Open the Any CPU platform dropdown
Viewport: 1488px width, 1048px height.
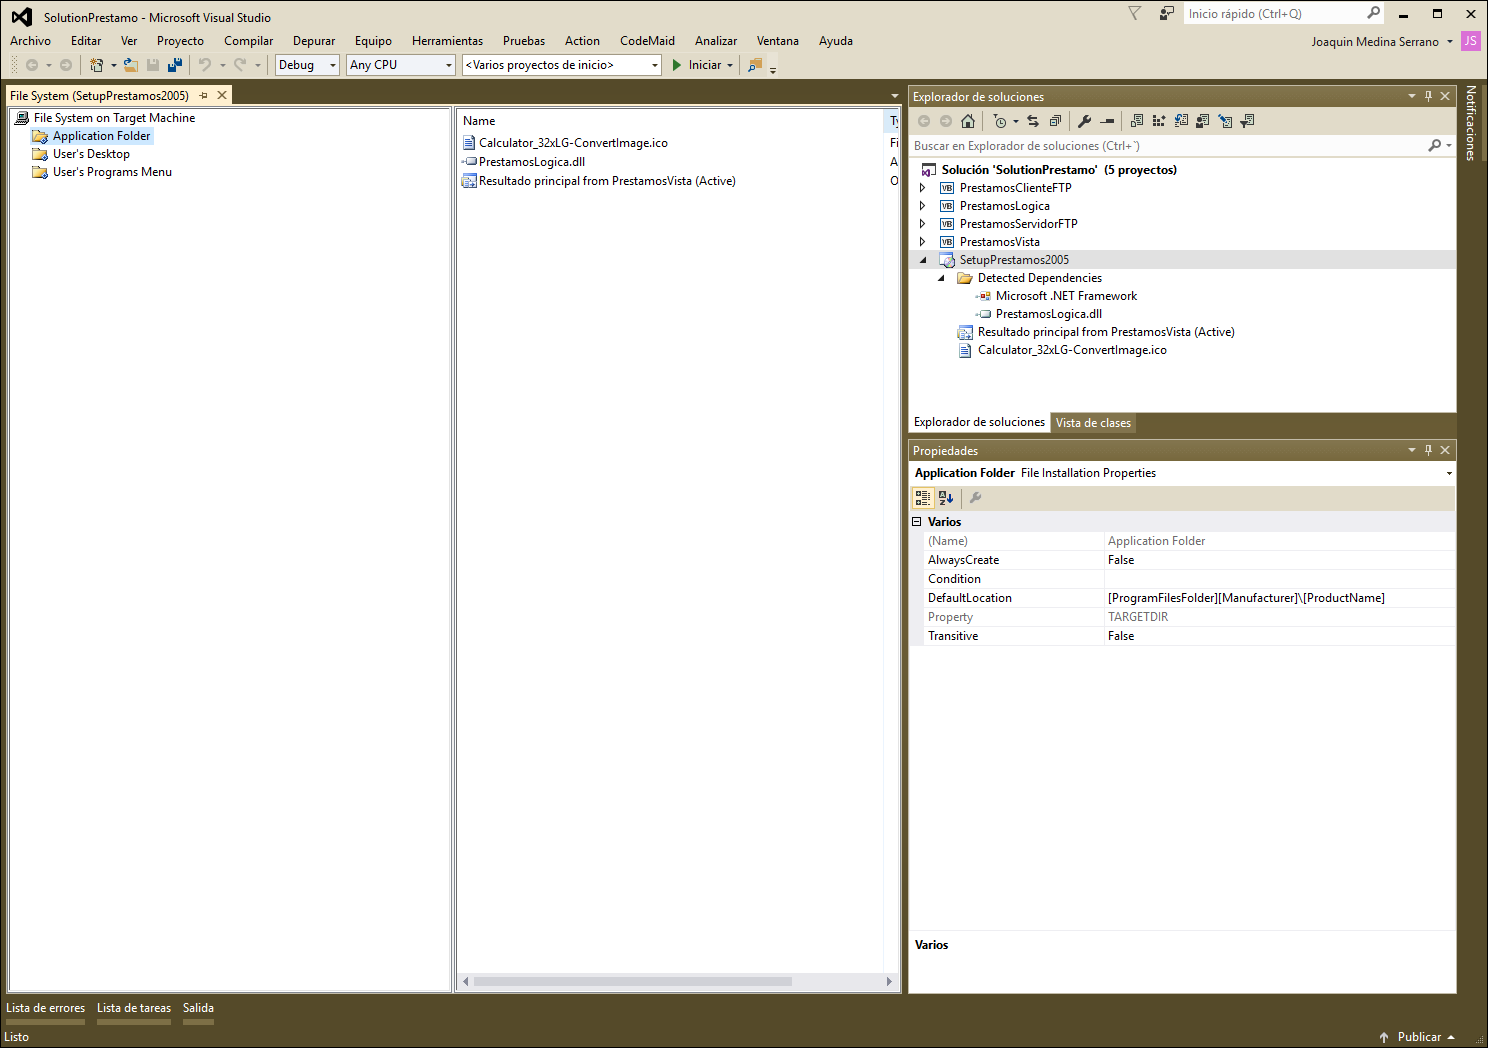(x=449, y=65)
